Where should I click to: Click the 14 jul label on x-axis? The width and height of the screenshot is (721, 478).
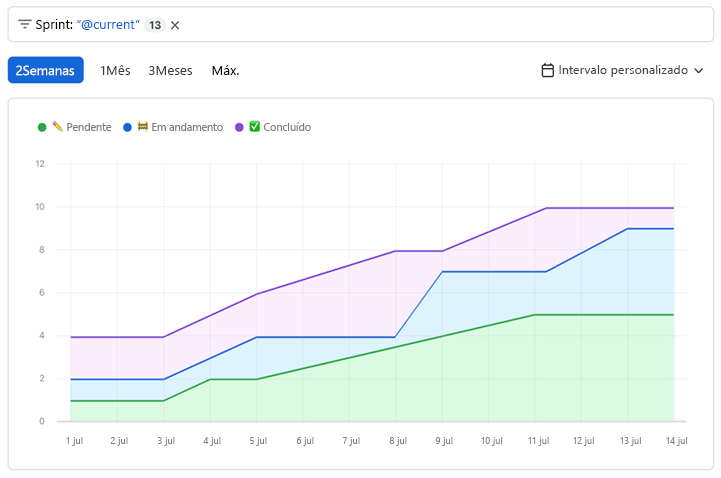pyautogui.click(x=676, y=440)
